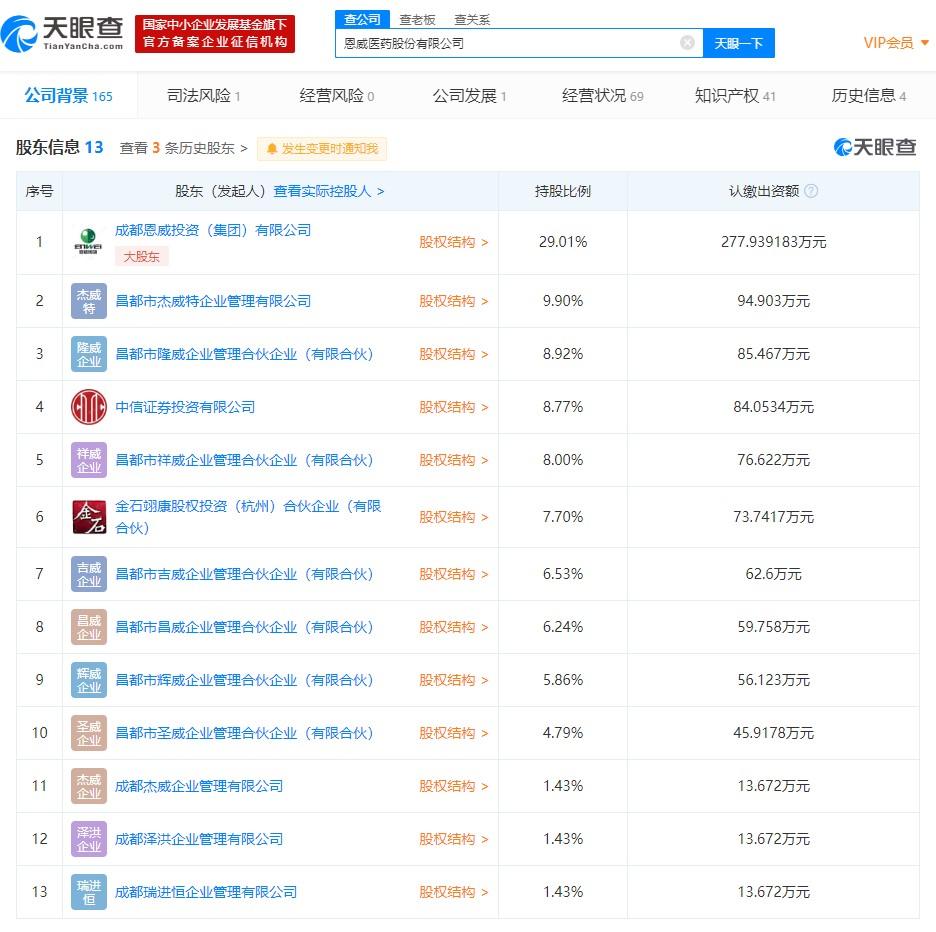Expand 股权结构 for 昌都市圣威企业管理

[x=453, y=733]
